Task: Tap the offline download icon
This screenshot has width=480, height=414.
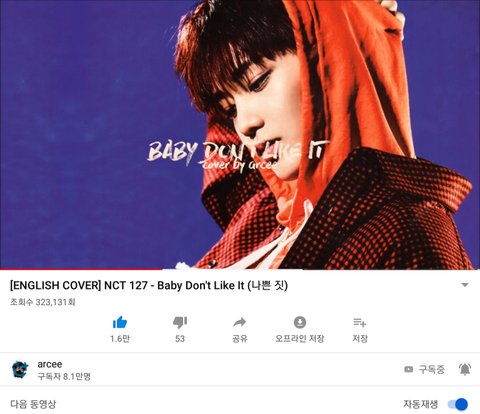Action: pyautogui.click(x=300, y=322)
